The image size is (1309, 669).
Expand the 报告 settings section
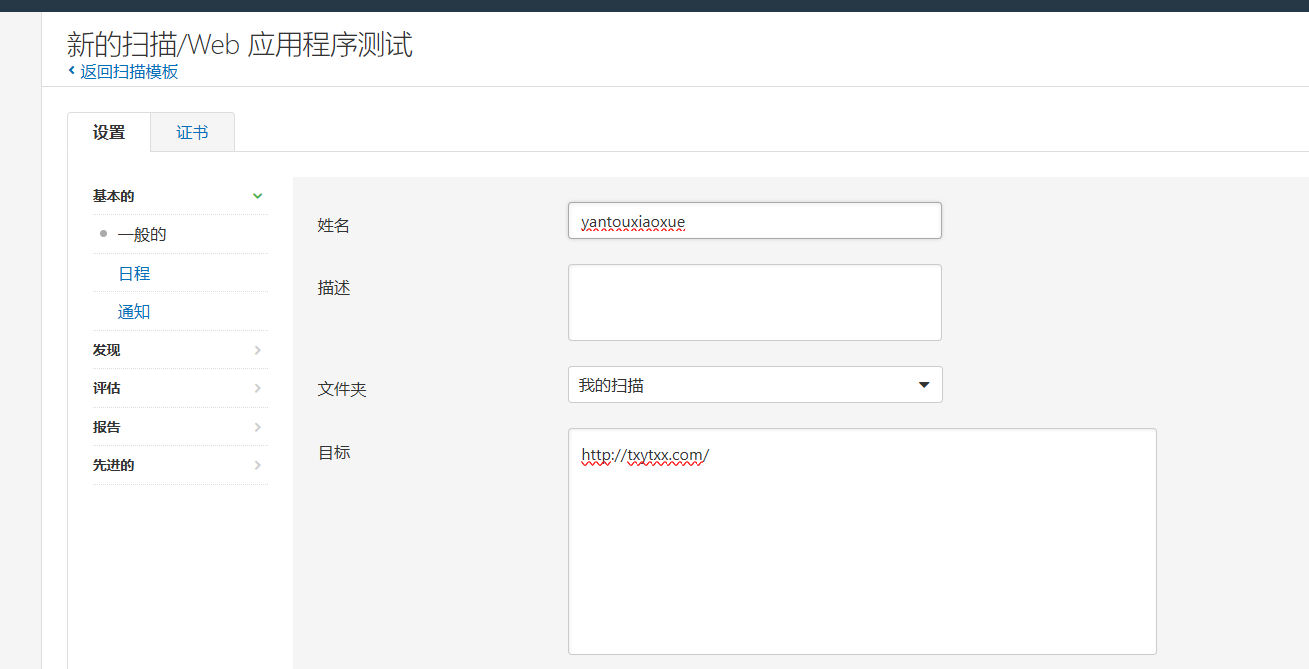coord(107,427)
